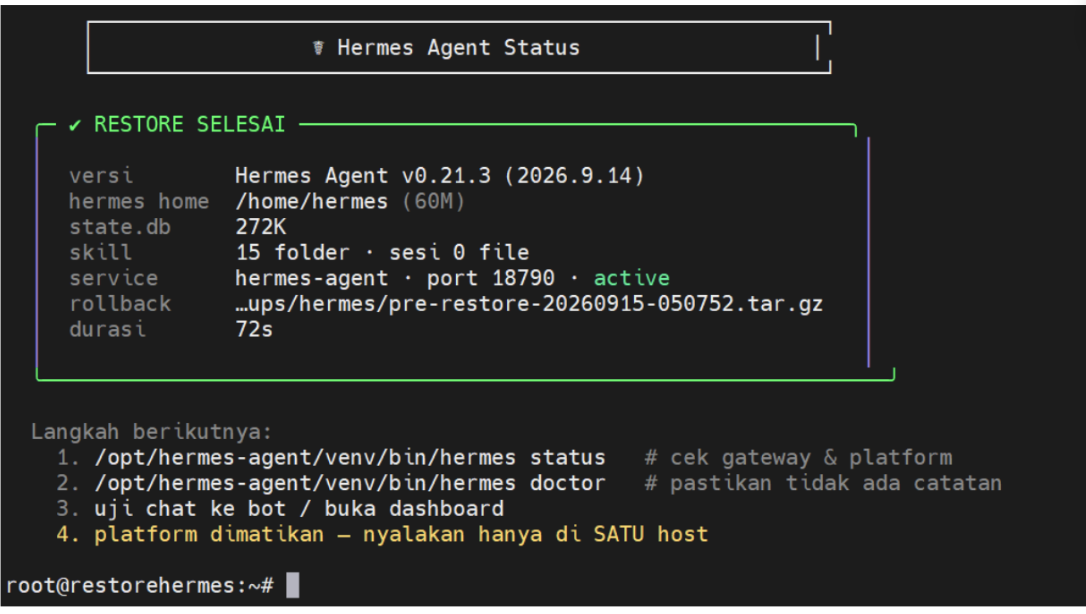
Task: Click the 'hermes status' command line
Action: [350, 458]
